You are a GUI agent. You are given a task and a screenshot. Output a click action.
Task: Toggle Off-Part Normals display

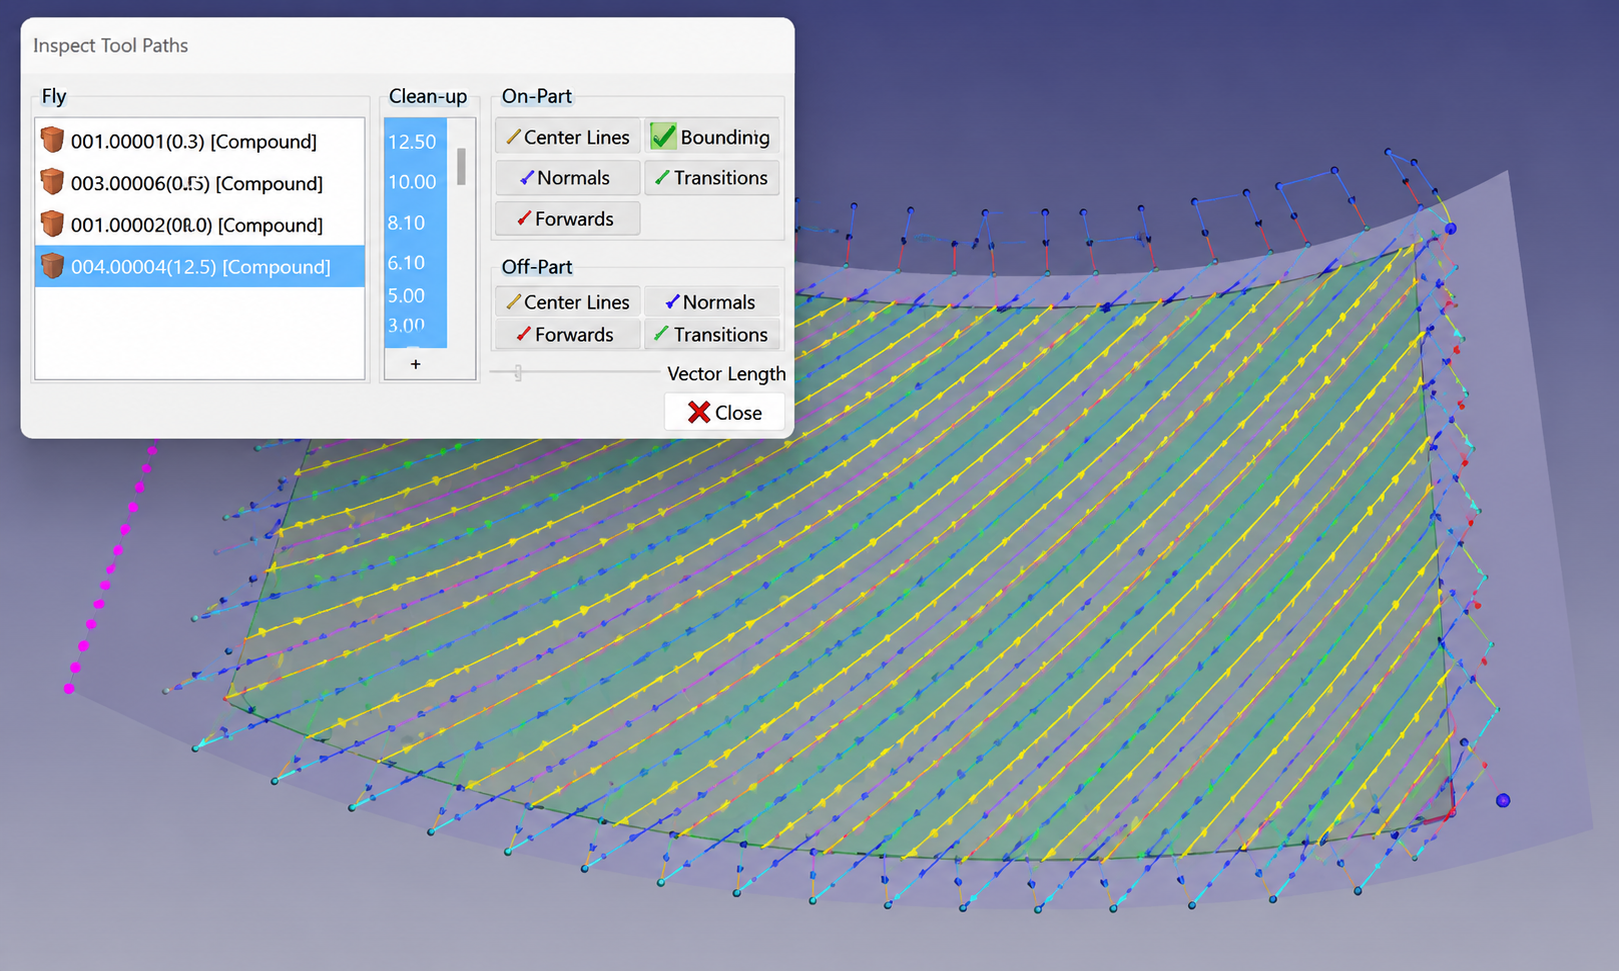(x=712, y=302)
